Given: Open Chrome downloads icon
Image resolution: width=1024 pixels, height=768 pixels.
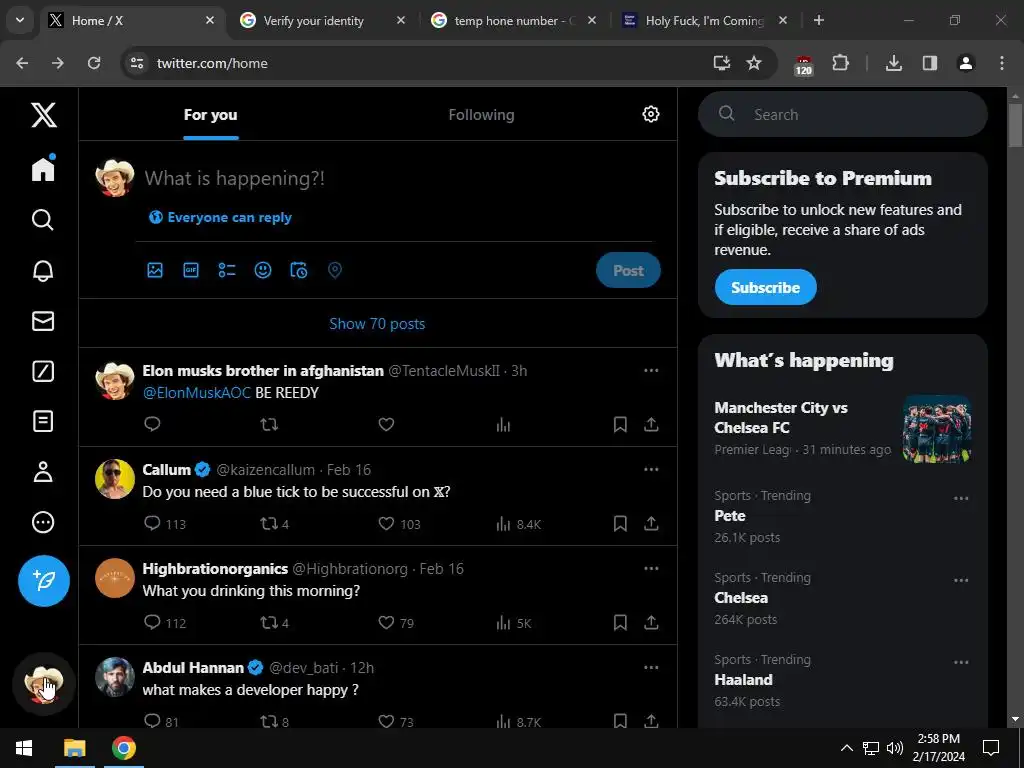Looking at the screenshot, I should 893,63.
